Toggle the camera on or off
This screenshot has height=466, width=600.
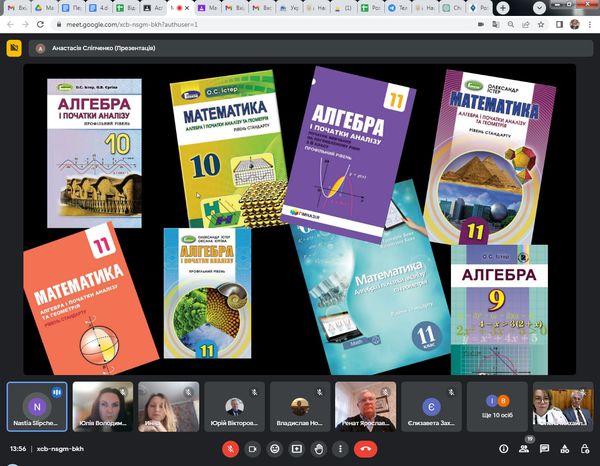(x=252, y=449)
